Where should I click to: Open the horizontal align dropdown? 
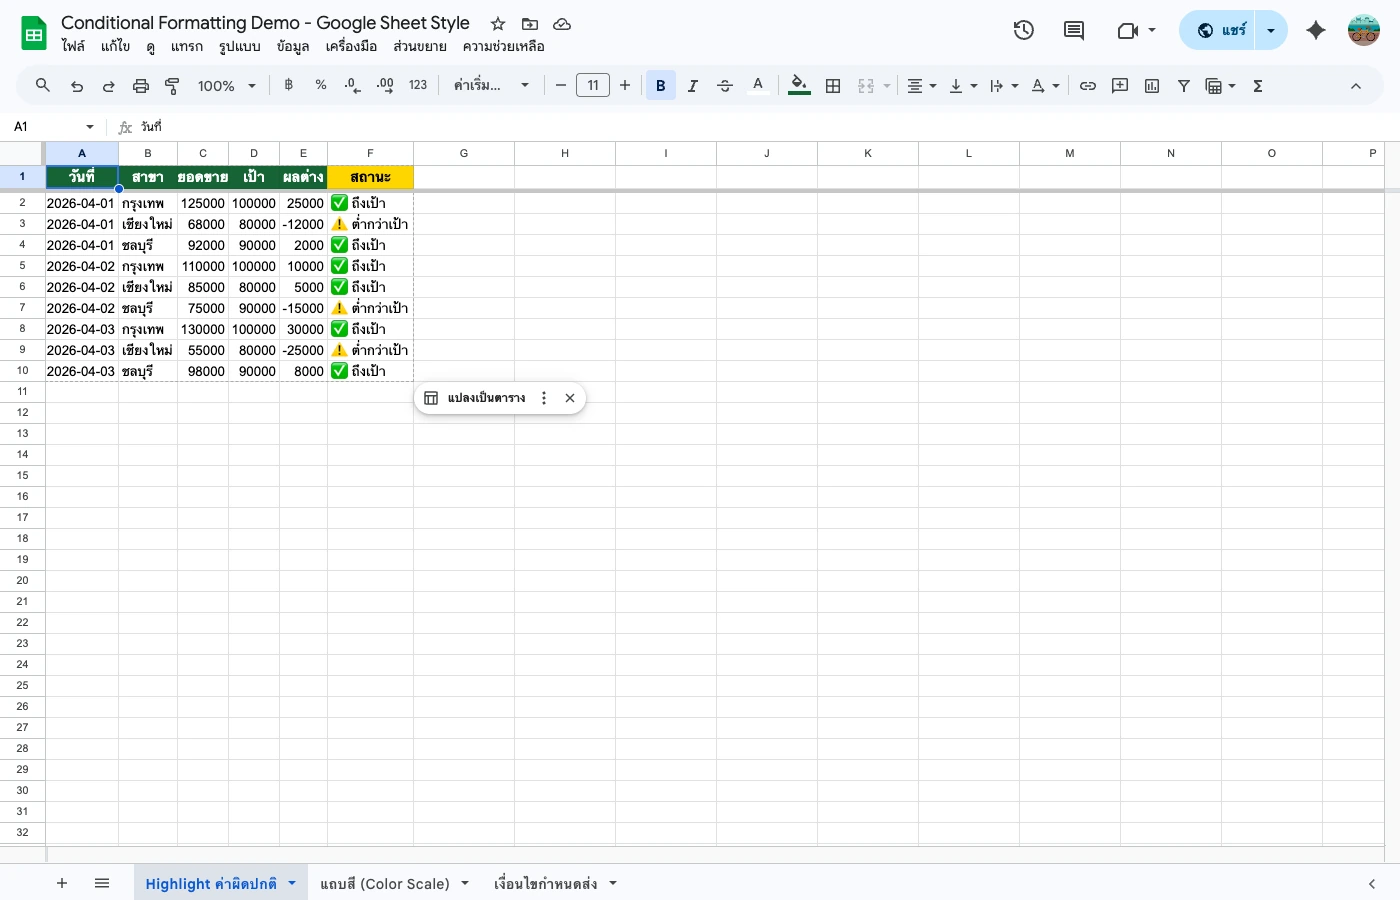[921, 85]
